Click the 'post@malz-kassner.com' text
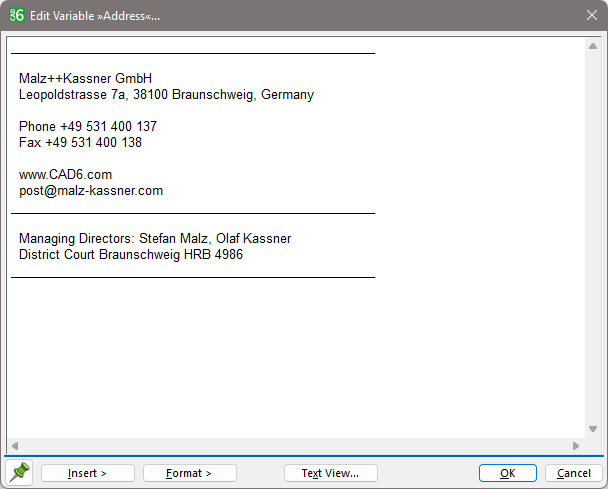 91,191
